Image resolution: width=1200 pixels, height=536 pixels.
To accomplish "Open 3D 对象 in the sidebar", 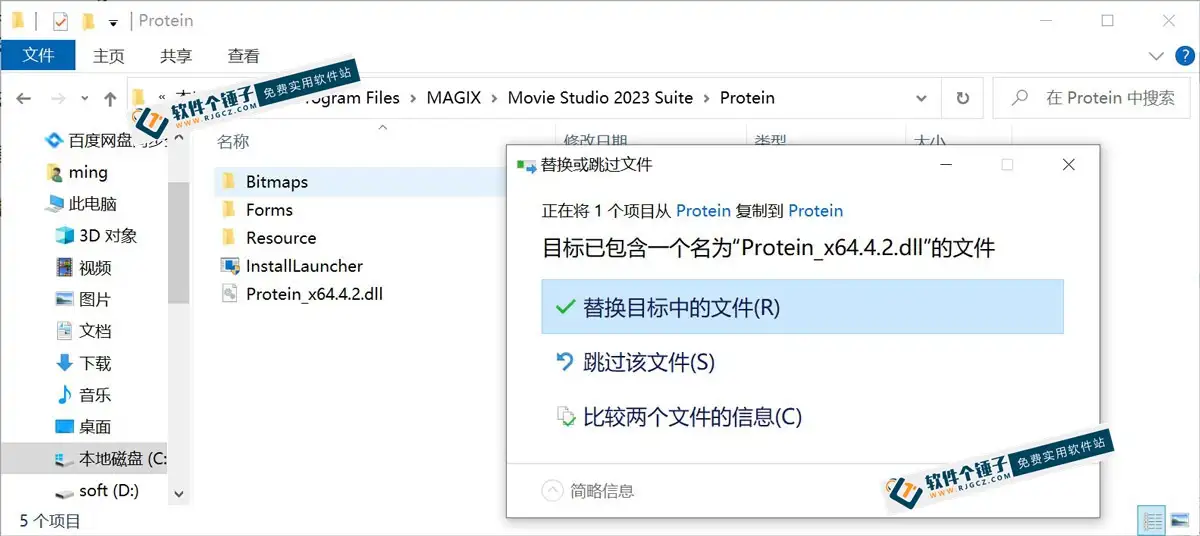I will pyautogui.click(x=95, y=236).
